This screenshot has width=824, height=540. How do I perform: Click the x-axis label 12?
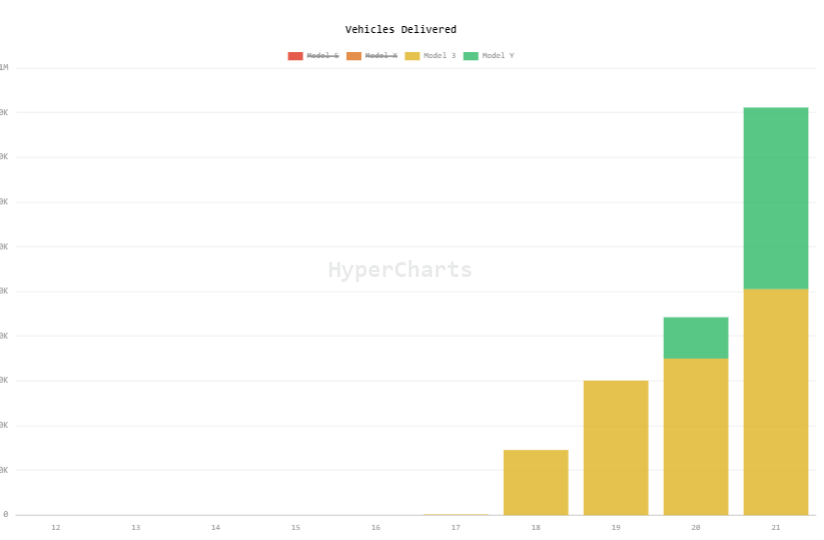tap(56, 527)
